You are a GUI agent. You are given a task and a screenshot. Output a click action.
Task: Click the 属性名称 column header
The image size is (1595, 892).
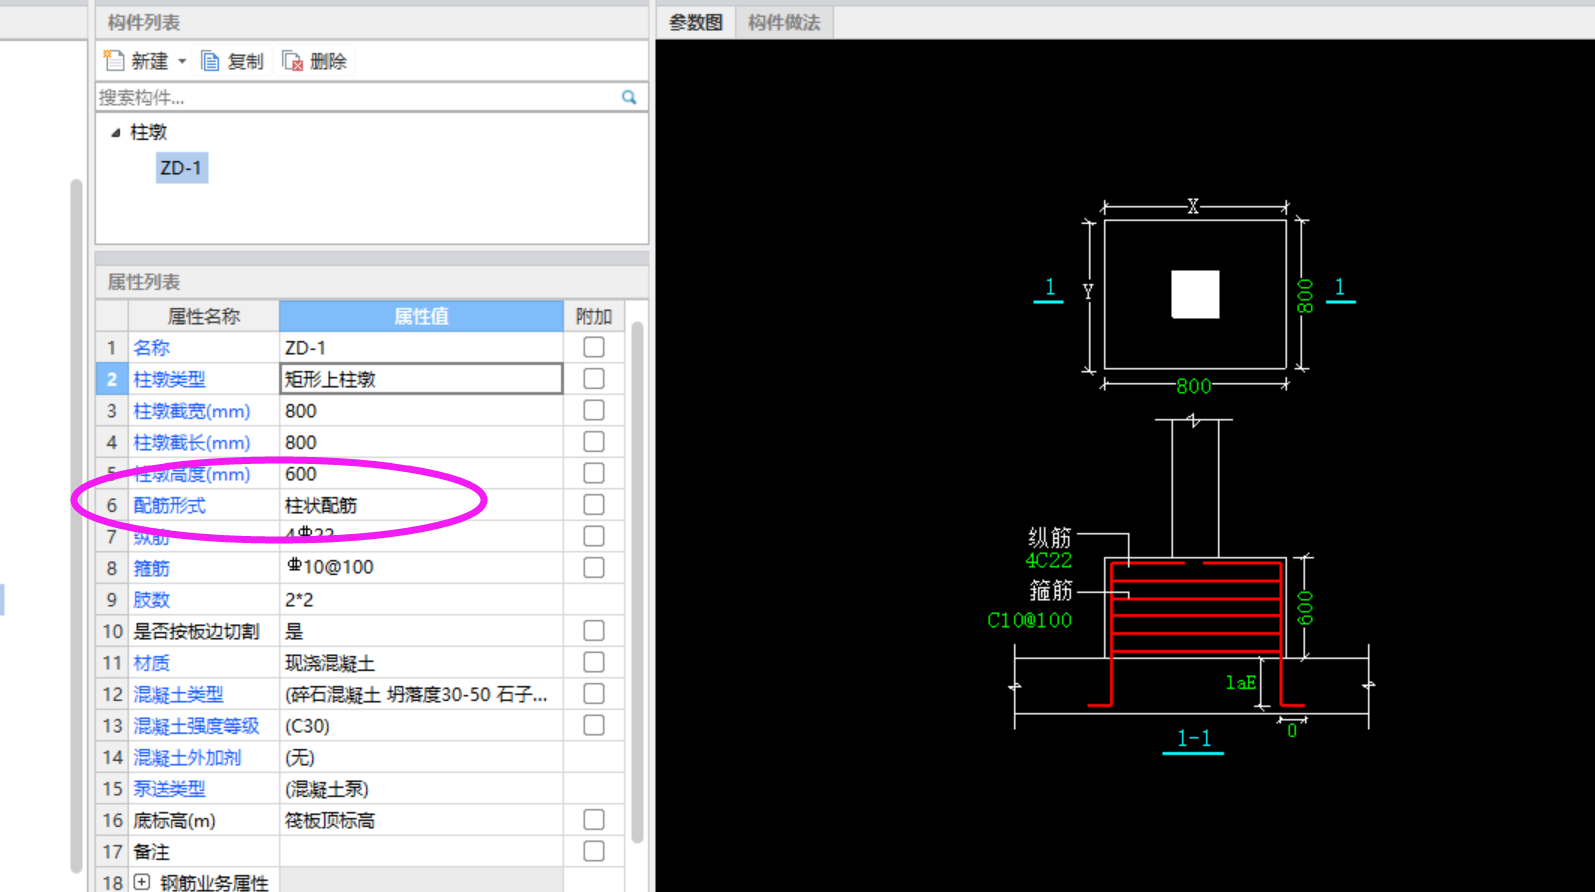[204, 316]
